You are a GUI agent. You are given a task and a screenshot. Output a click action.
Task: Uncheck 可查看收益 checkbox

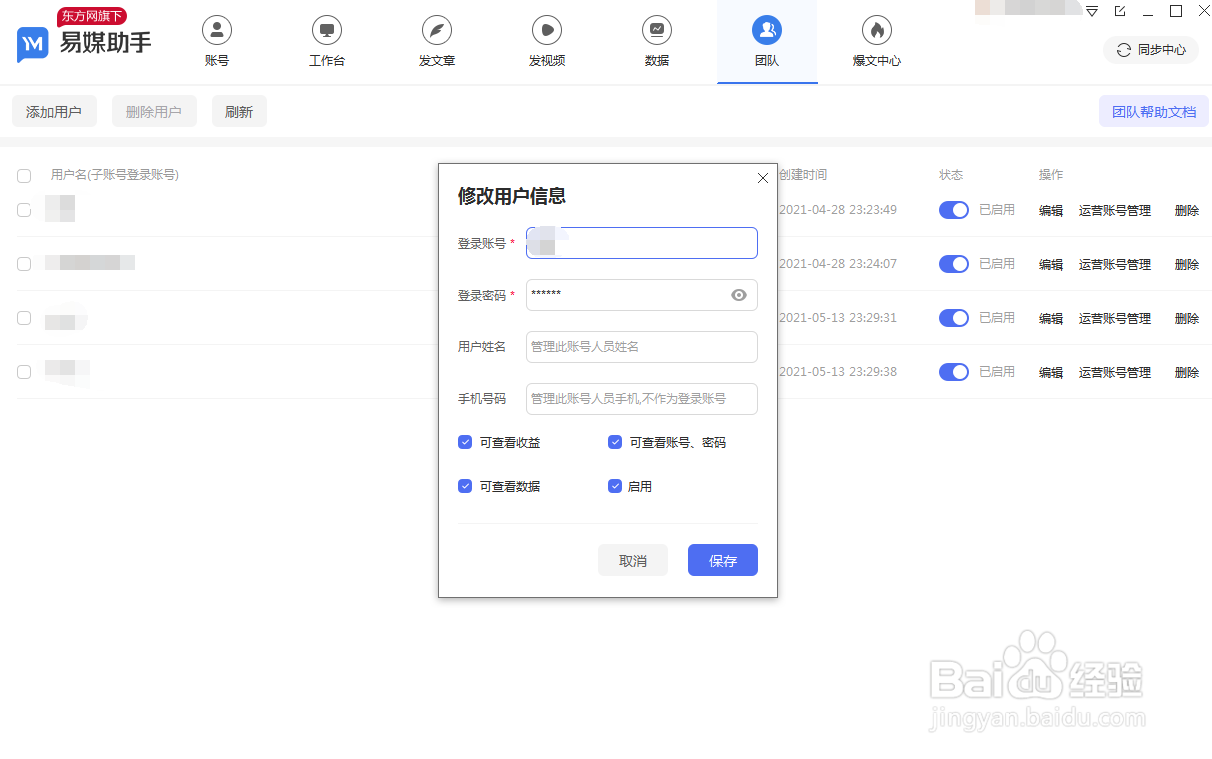click(x=465, y=442)
